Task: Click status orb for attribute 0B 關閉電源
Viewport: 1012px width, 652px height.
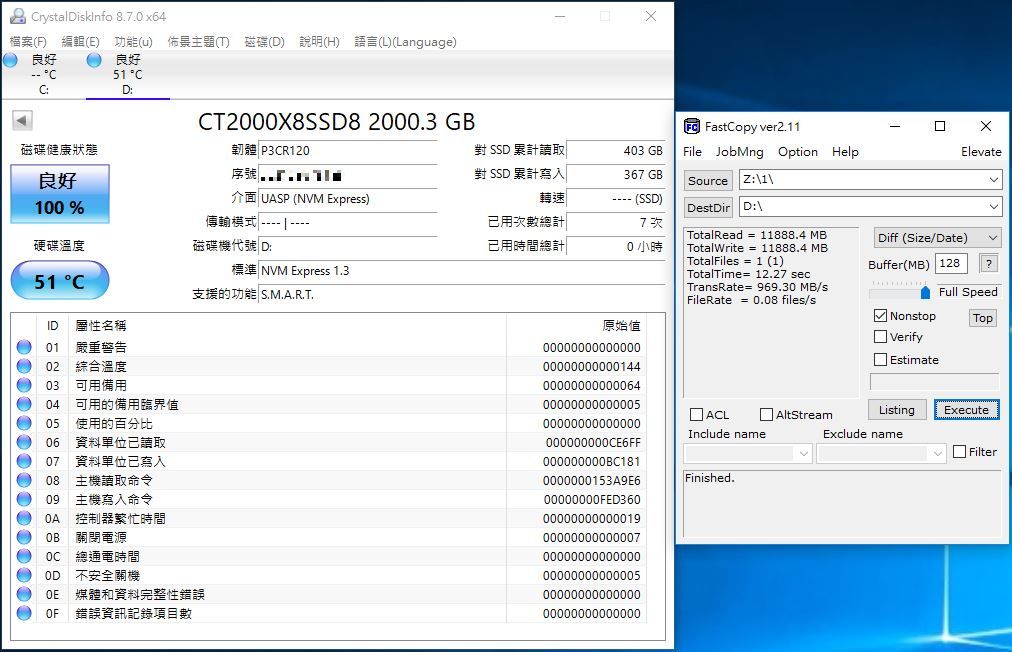Action: pyautogui.click(x=24, y=537)
